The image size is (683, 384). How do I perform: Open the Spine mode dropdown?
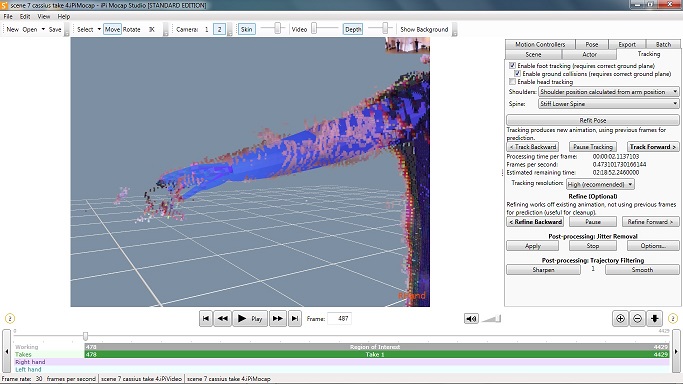pos(609,104)
